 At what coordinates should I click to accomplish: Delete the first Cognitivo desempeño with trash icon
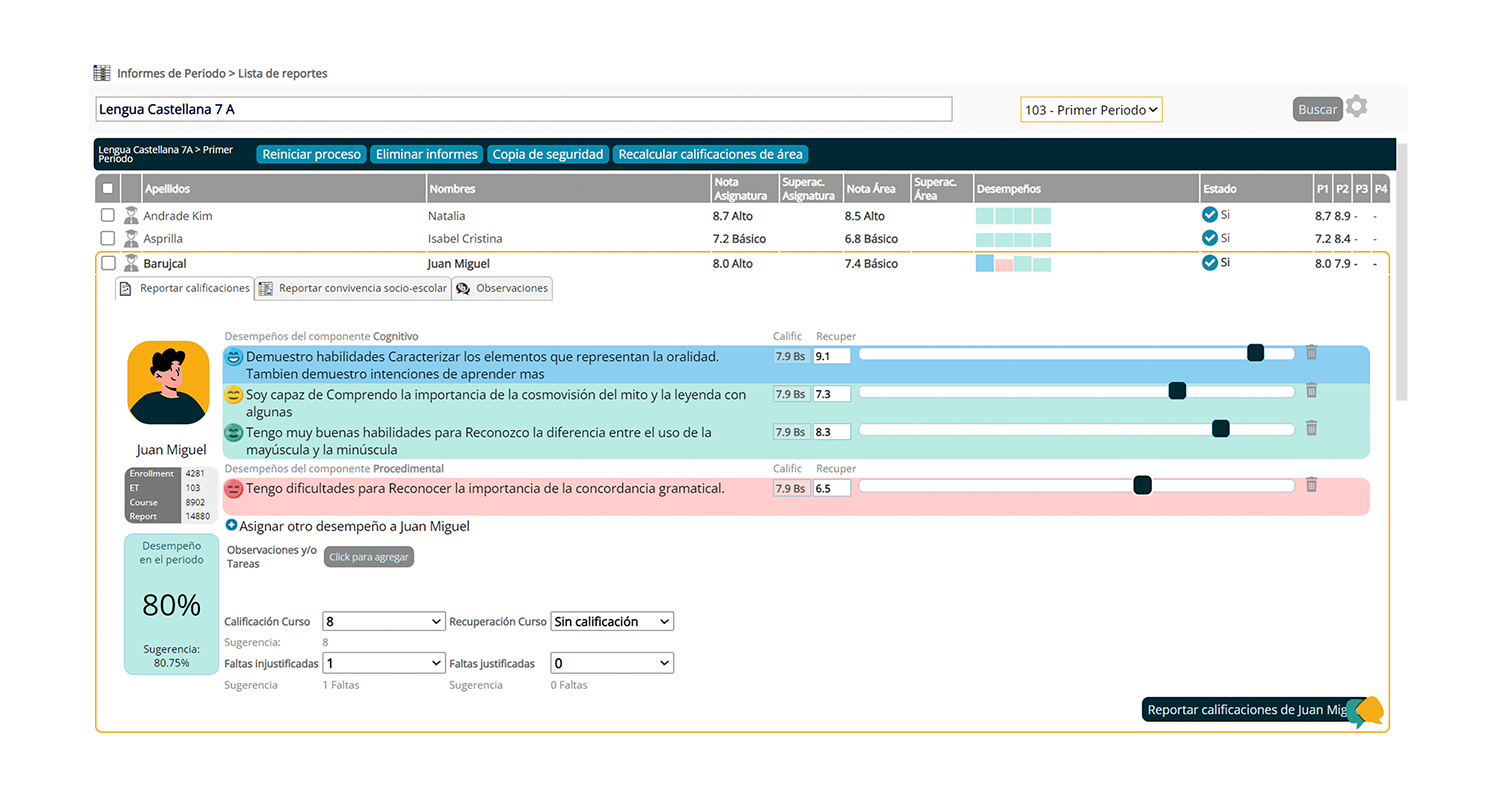click(1311, 352)
